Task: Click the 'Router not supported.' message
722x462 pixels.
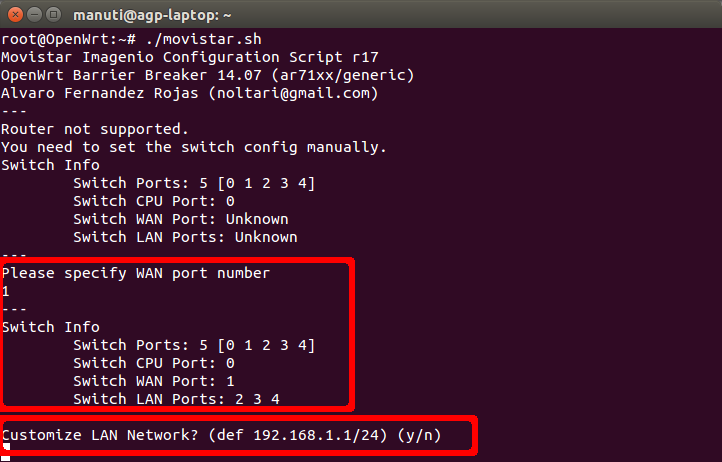Action: tap(94, 129)
